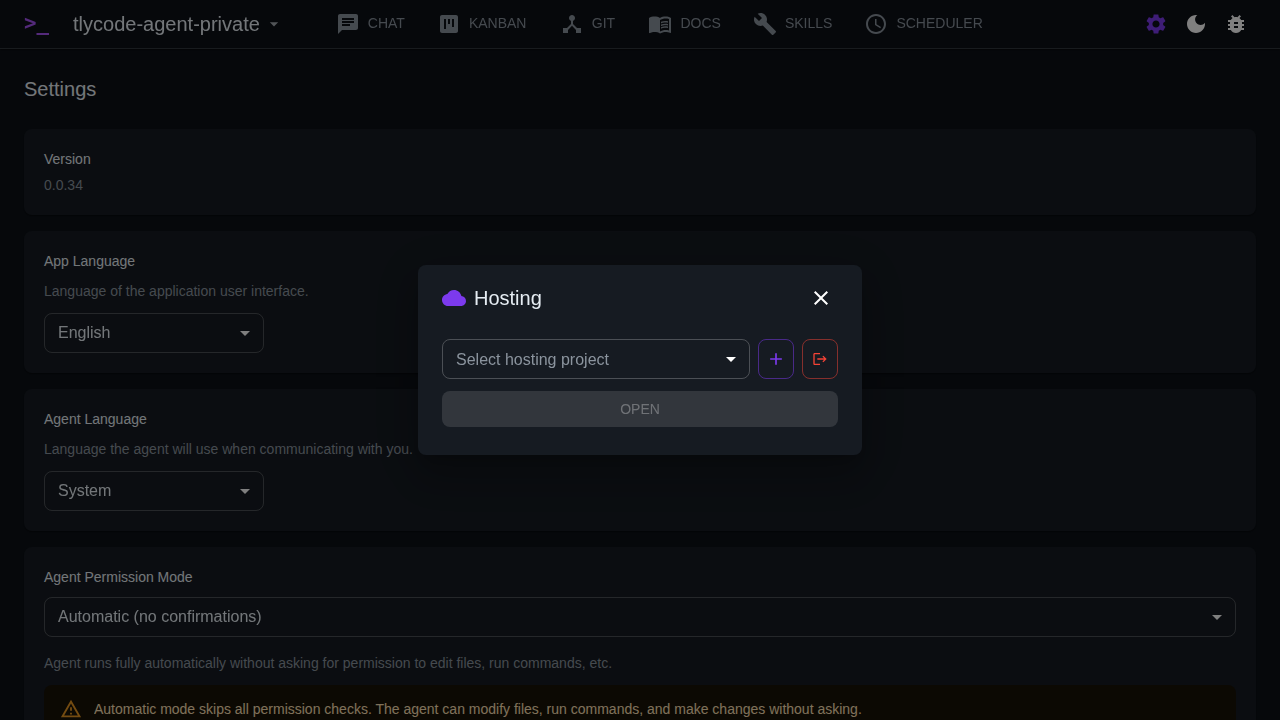This screenshot has height=720, width=1280.
Task: Click the Skills wrench icon
Action: [x=765, y=24]
